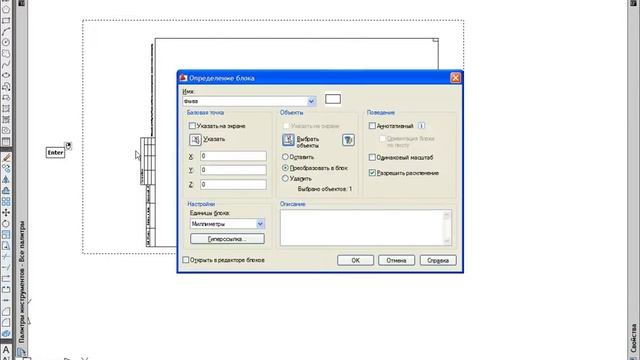Select the 'Удалить' radio option
Image resolution: width=640 pixels, height=360 pixels.
tap(285, 178)
